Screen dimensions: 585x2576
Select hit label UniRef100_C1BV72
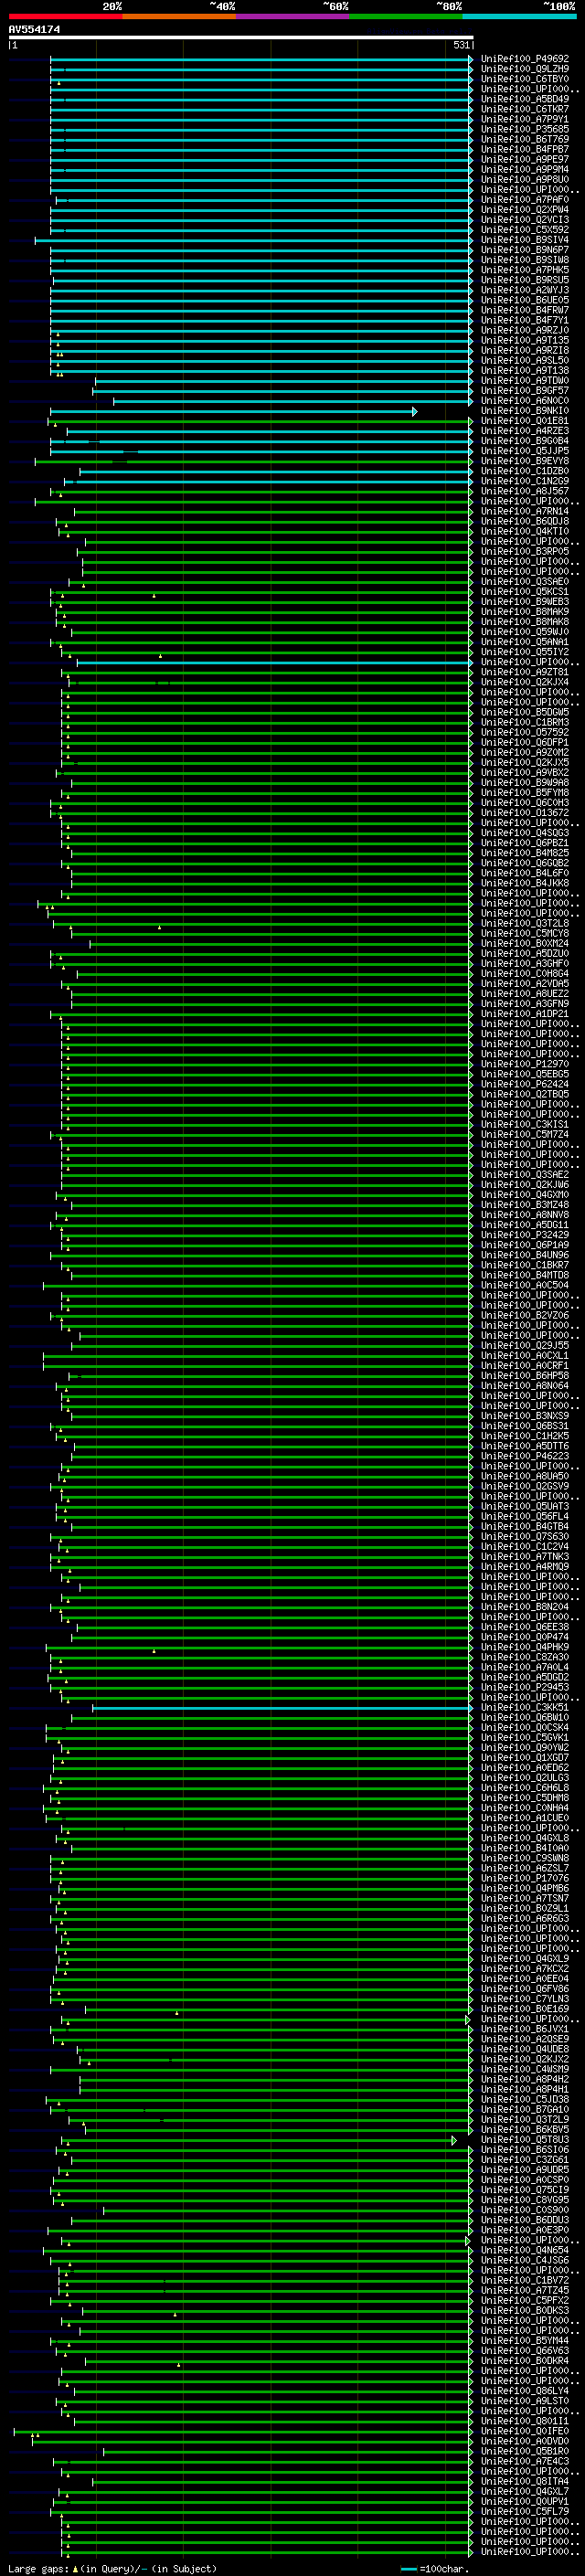(x=525, y=2280)
